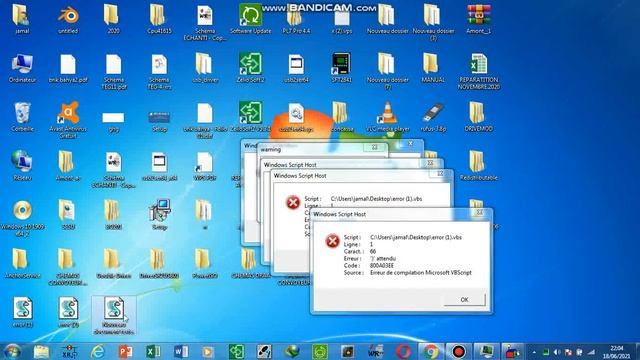Open Windows Explorer from the taskbar
This screenshot has height=360, width=640.
click(41, 351)
